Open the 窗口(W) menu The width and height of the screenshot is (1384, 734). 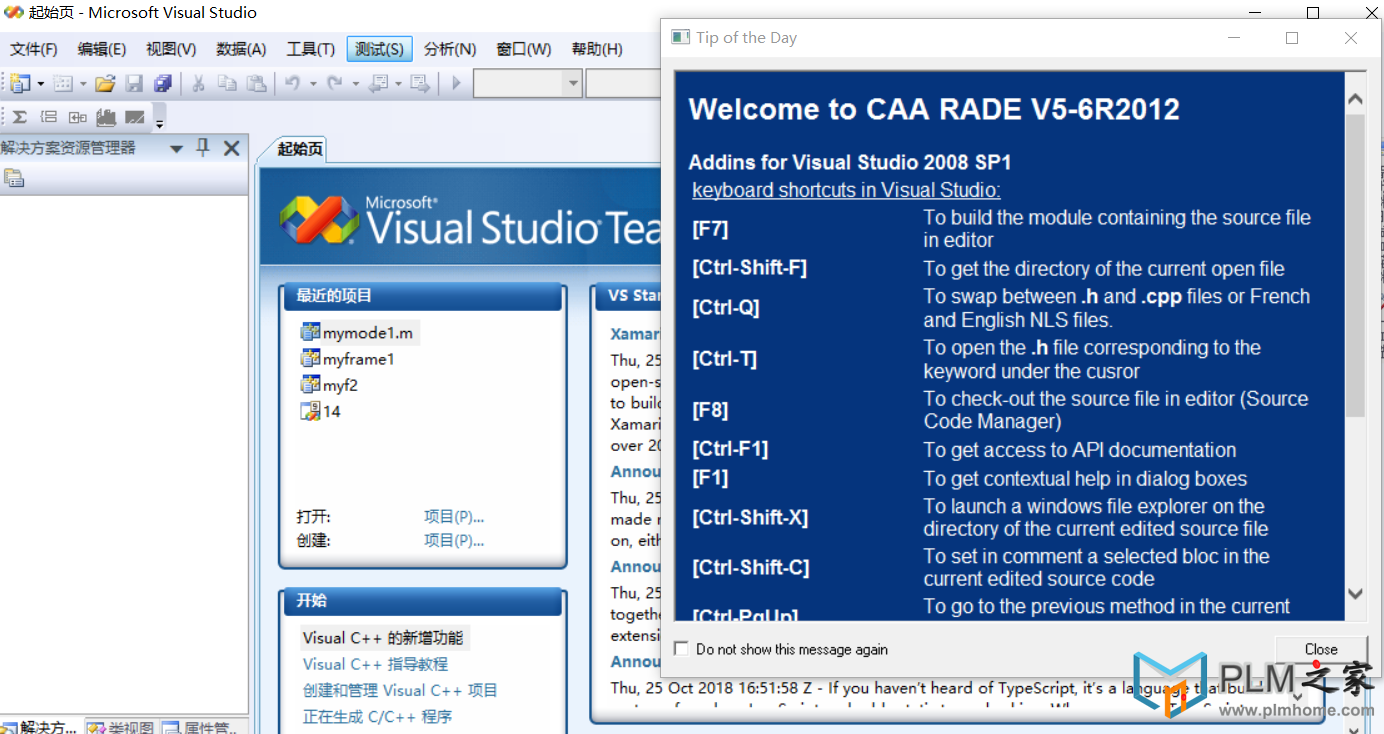(x=524, y=49)
